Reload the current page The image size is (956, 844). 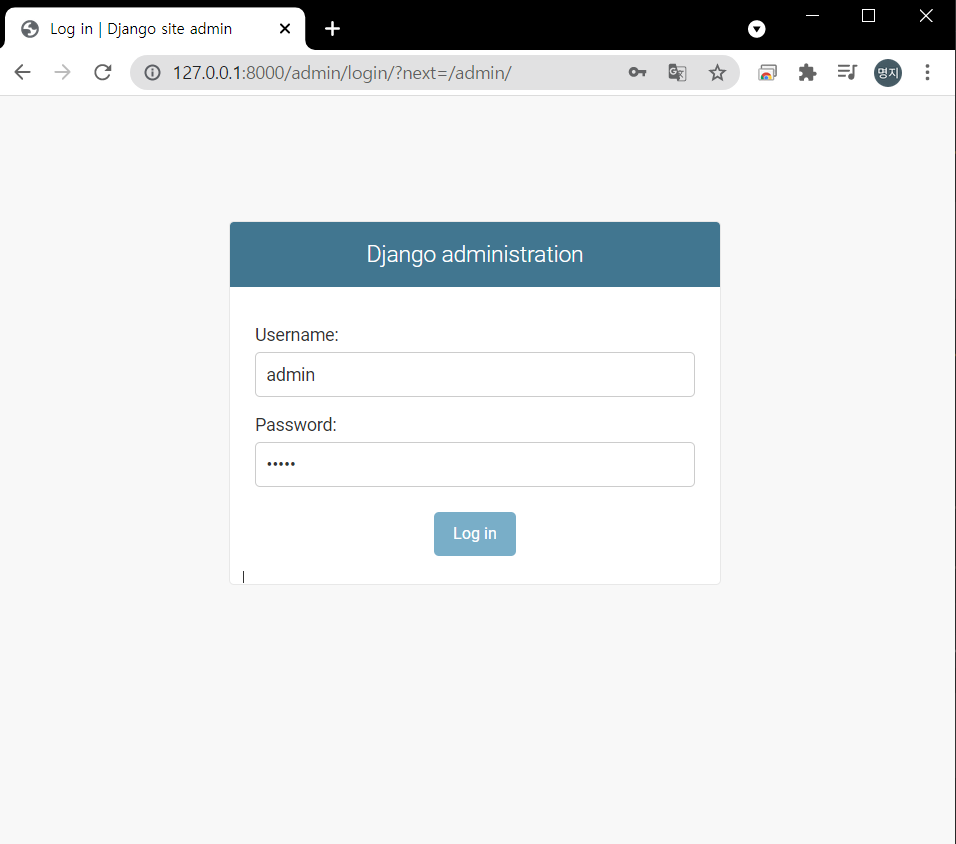[x=102, y=73]
